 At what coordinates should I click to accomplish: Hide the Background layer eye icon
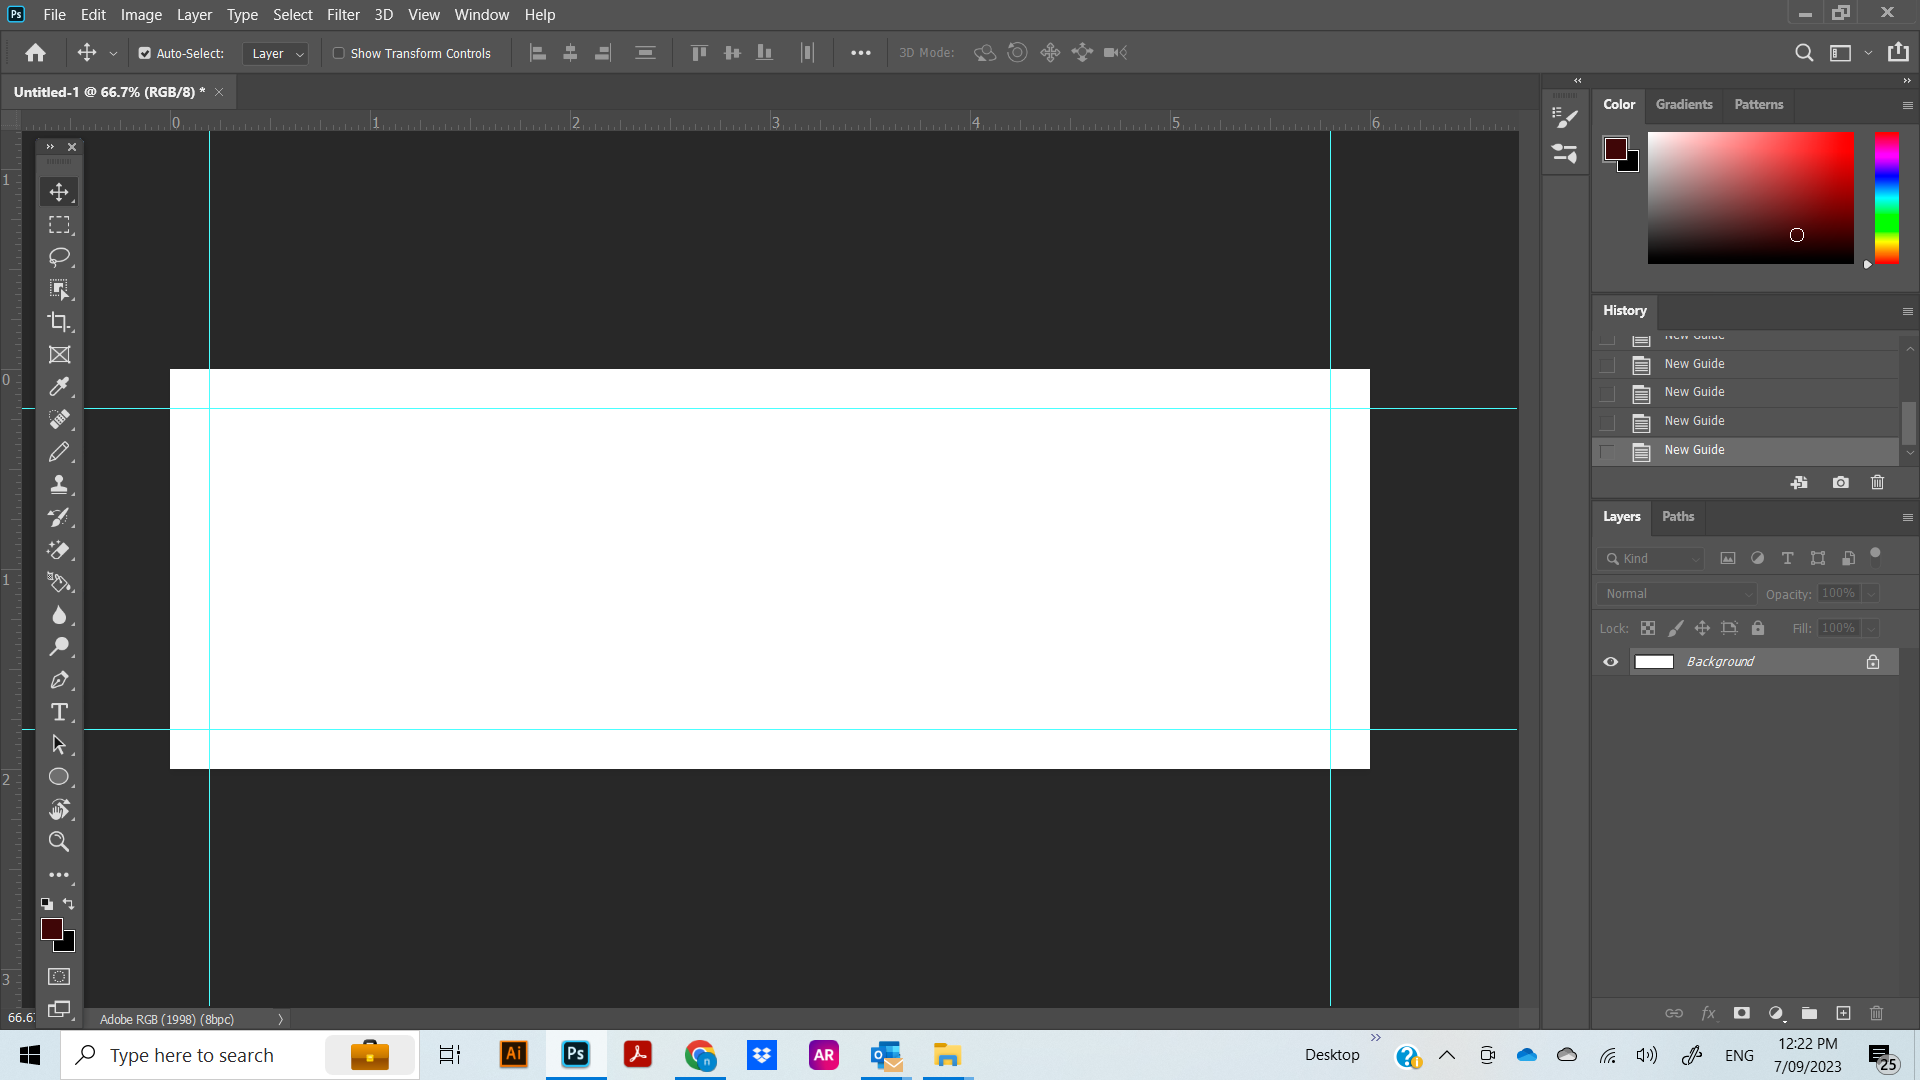(x=1610, y=662)
